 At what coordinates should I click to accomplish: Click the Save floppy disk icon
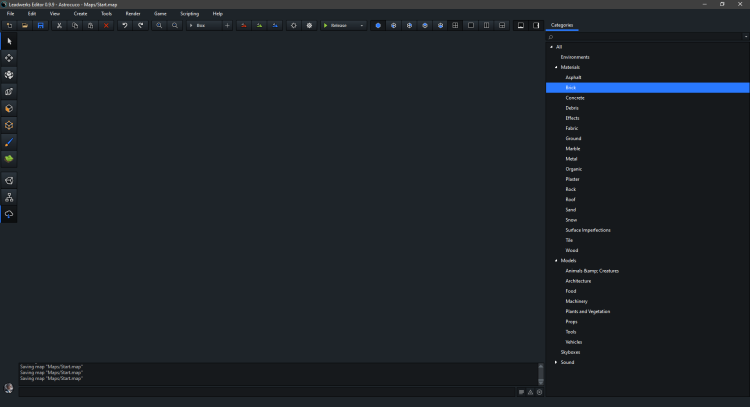(x=40, y=25)
